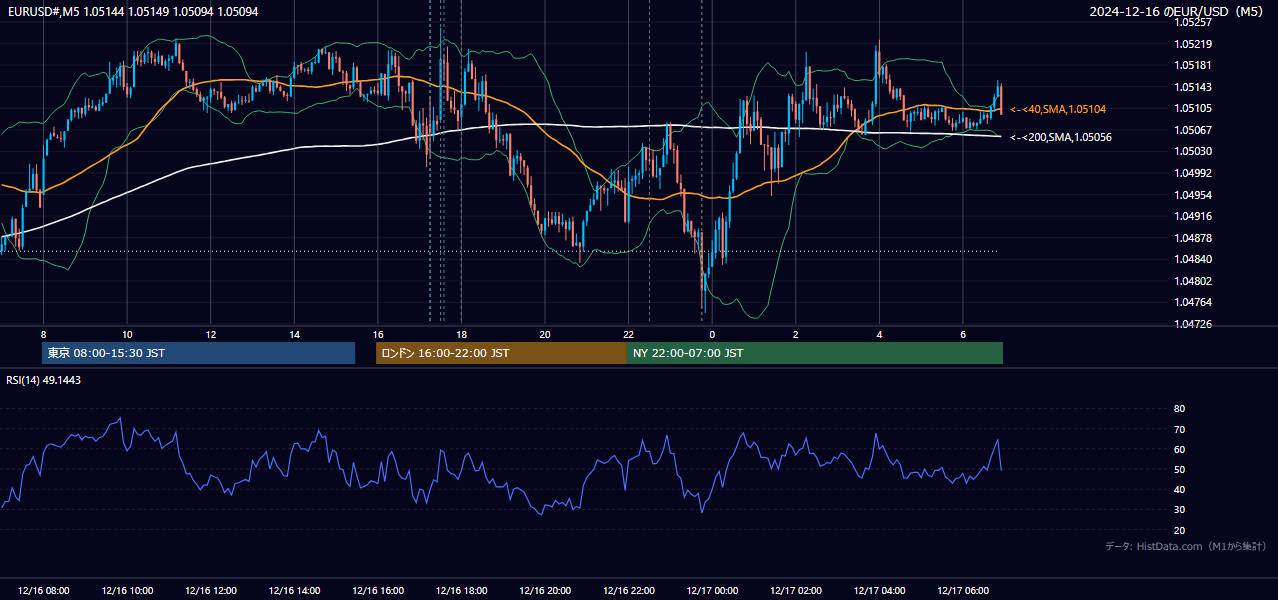1278x600 pixels.
Task: Select the 40 SMA 1.05104 label
Action: 1058,109
